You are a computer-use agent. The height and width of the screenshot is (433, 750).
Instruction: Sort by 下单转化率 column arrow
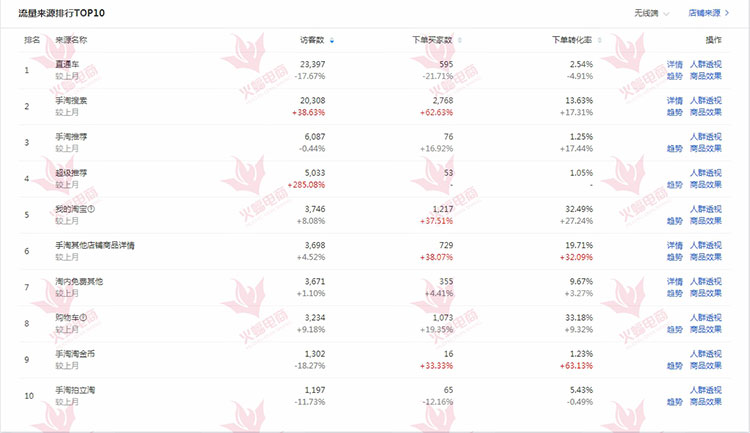pos(600,41)
